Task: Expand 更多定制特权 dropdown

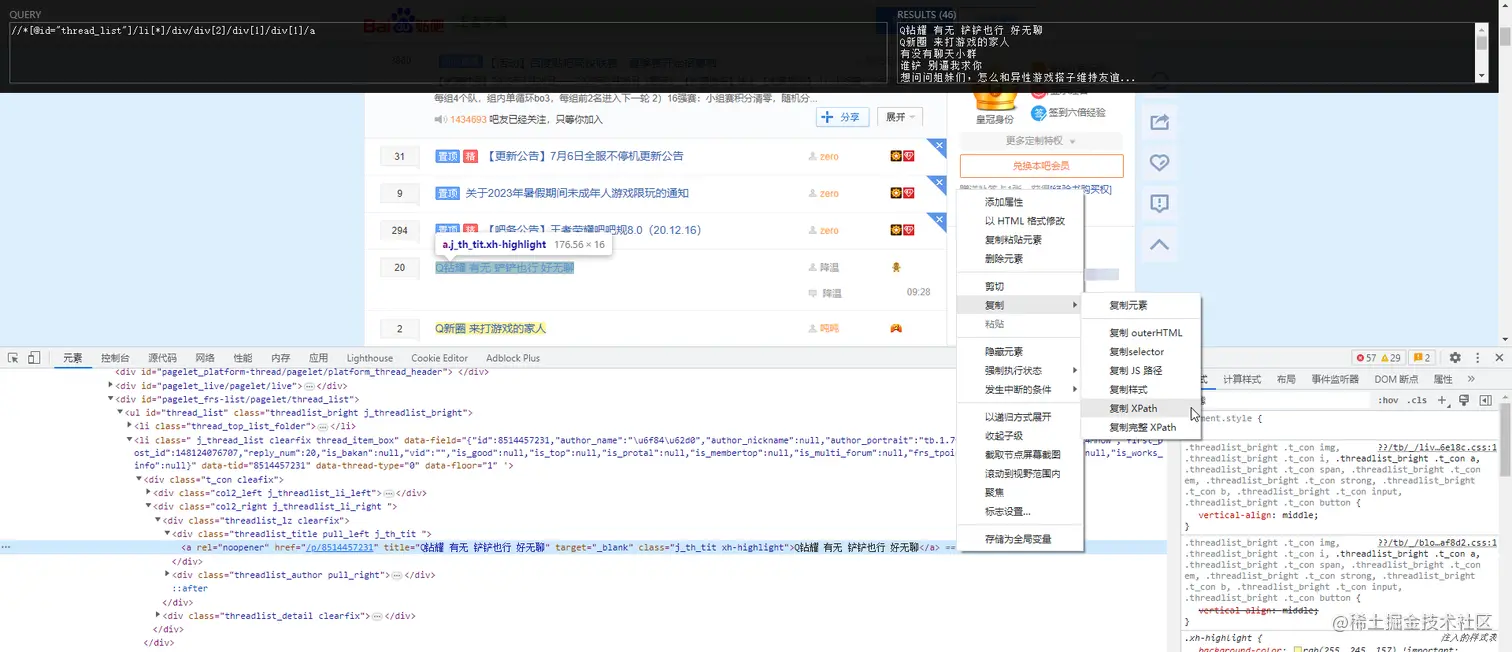Action: (x=1041, y=141)
